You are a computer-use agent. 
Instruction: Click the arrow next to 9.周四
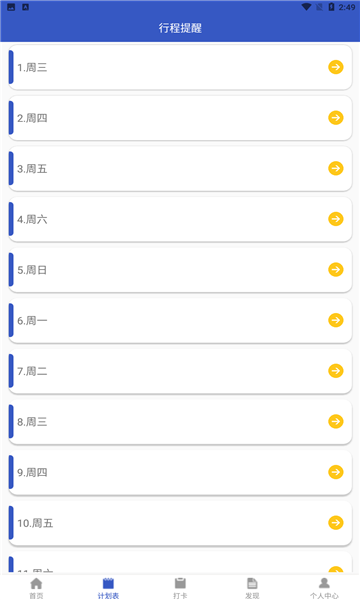point(336,472)
